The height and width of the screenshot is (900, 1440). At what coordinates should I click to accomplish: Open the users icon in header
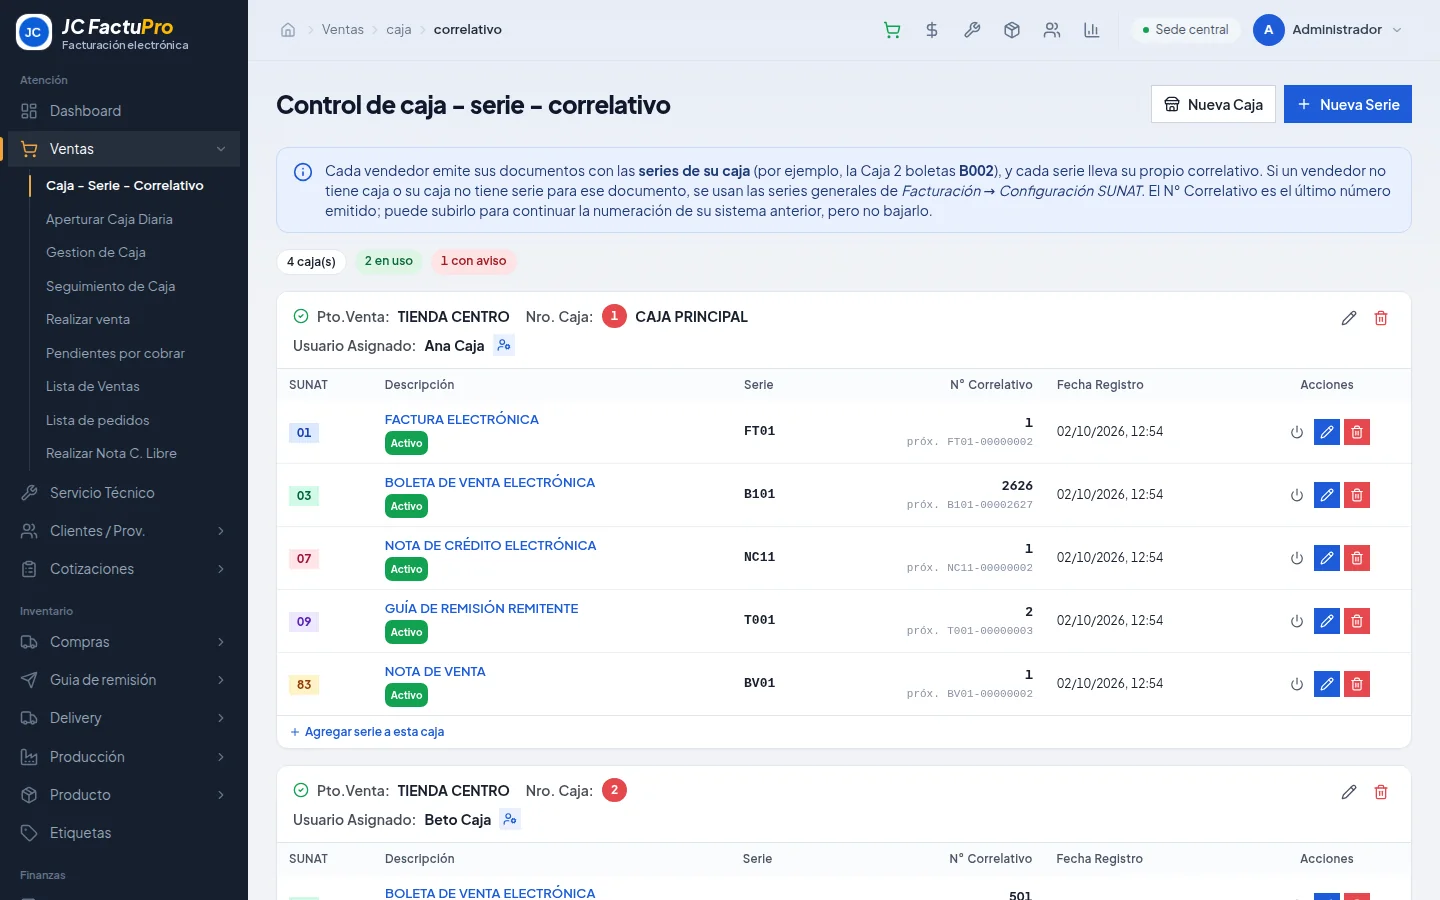[x=1052, y=30]
